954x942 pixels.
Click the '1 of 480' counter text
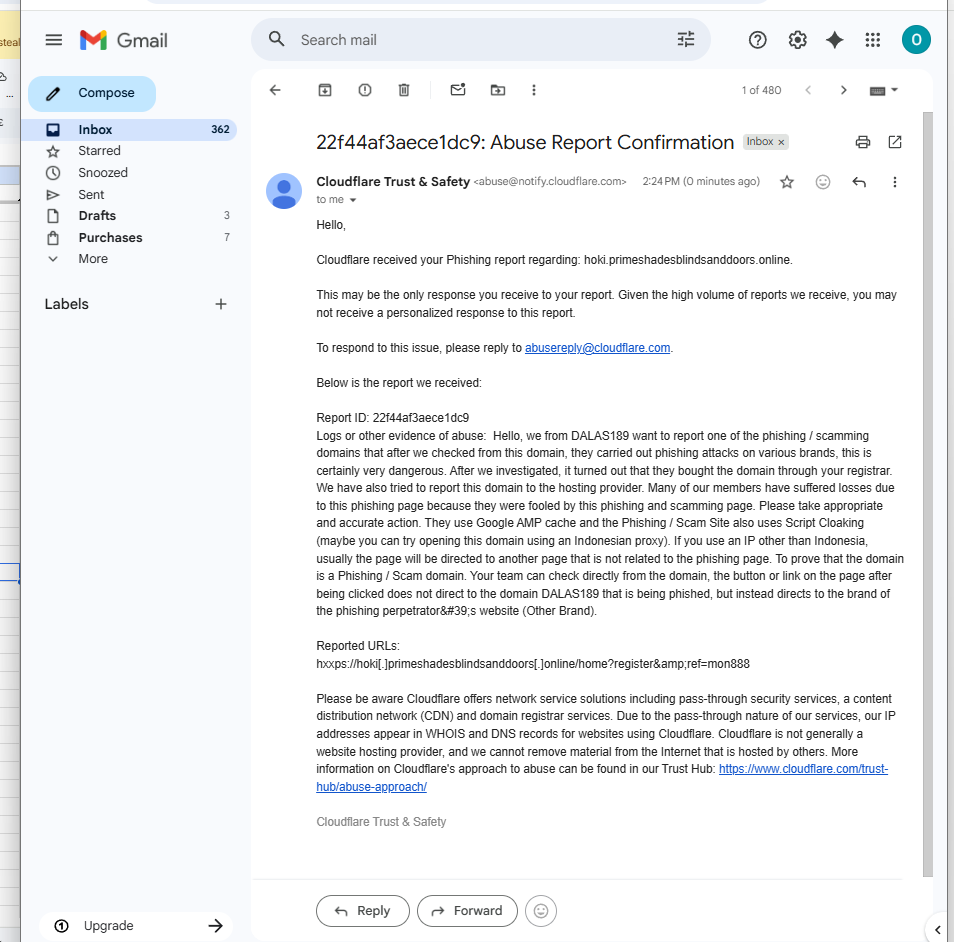(x=761, y=90)
